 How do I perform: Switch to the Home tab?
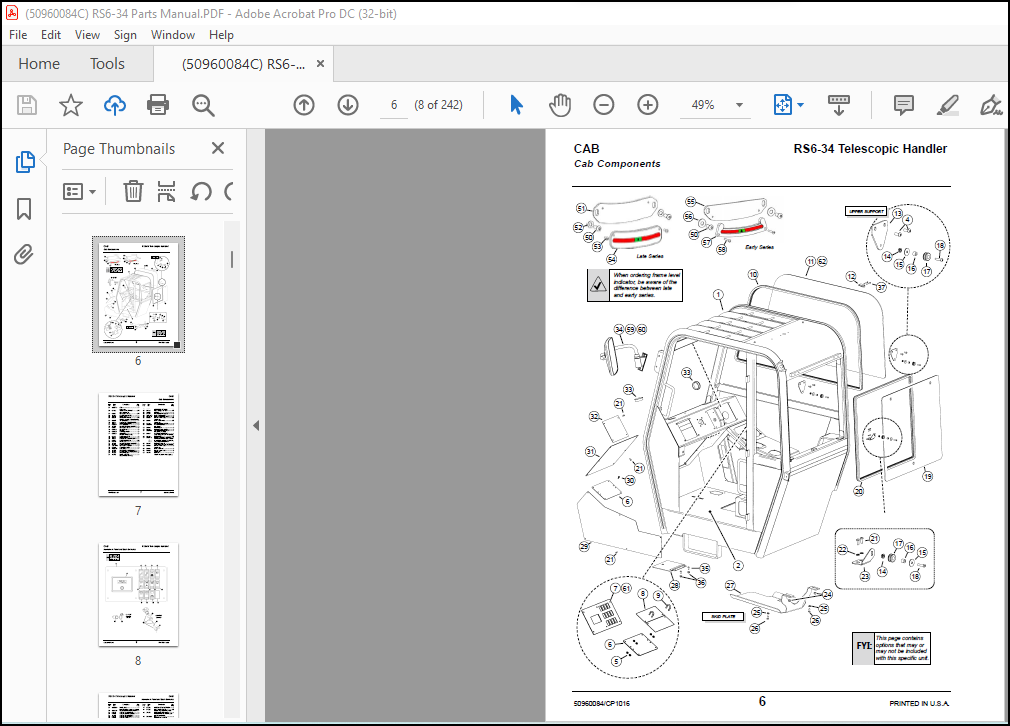click(x=39, y=64)
